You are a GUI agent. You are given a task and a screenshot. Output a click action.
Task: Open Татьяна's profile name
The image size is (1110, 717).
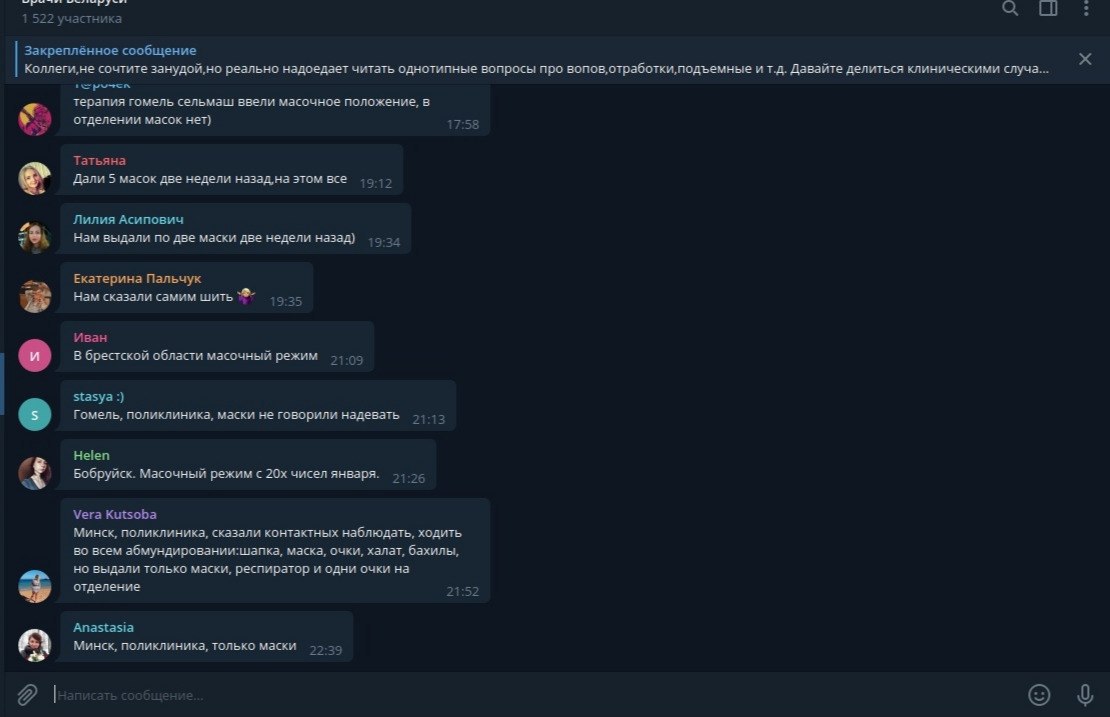[x=99, y=161]
